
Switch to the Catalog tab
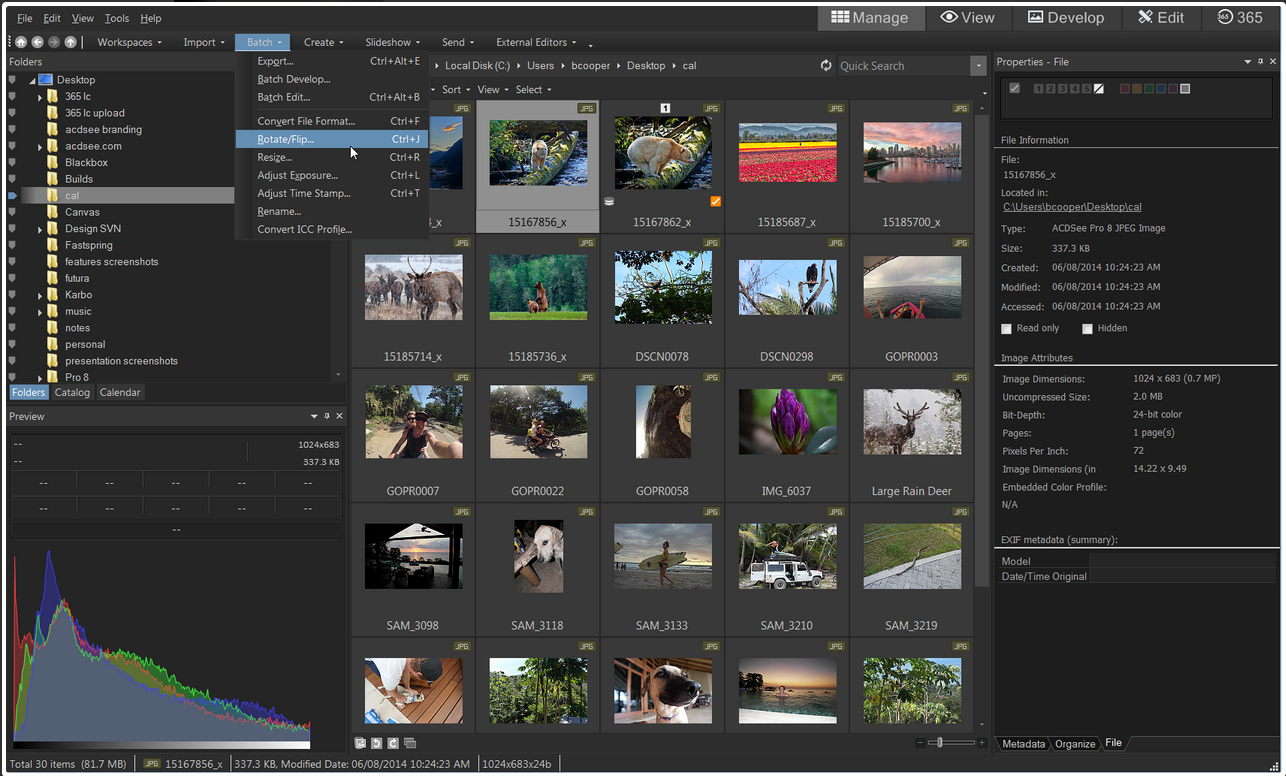tap(72, 393)
